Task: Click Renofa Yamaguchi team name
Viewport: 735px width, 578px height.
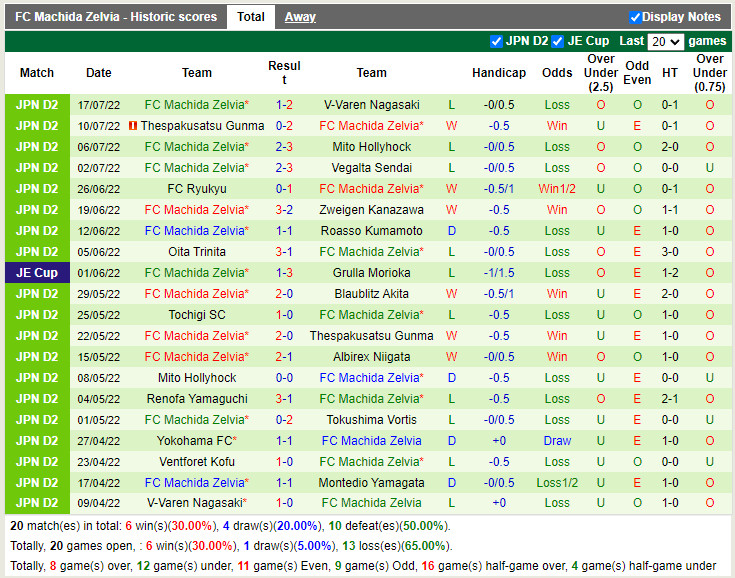Action: pos(197,399)
